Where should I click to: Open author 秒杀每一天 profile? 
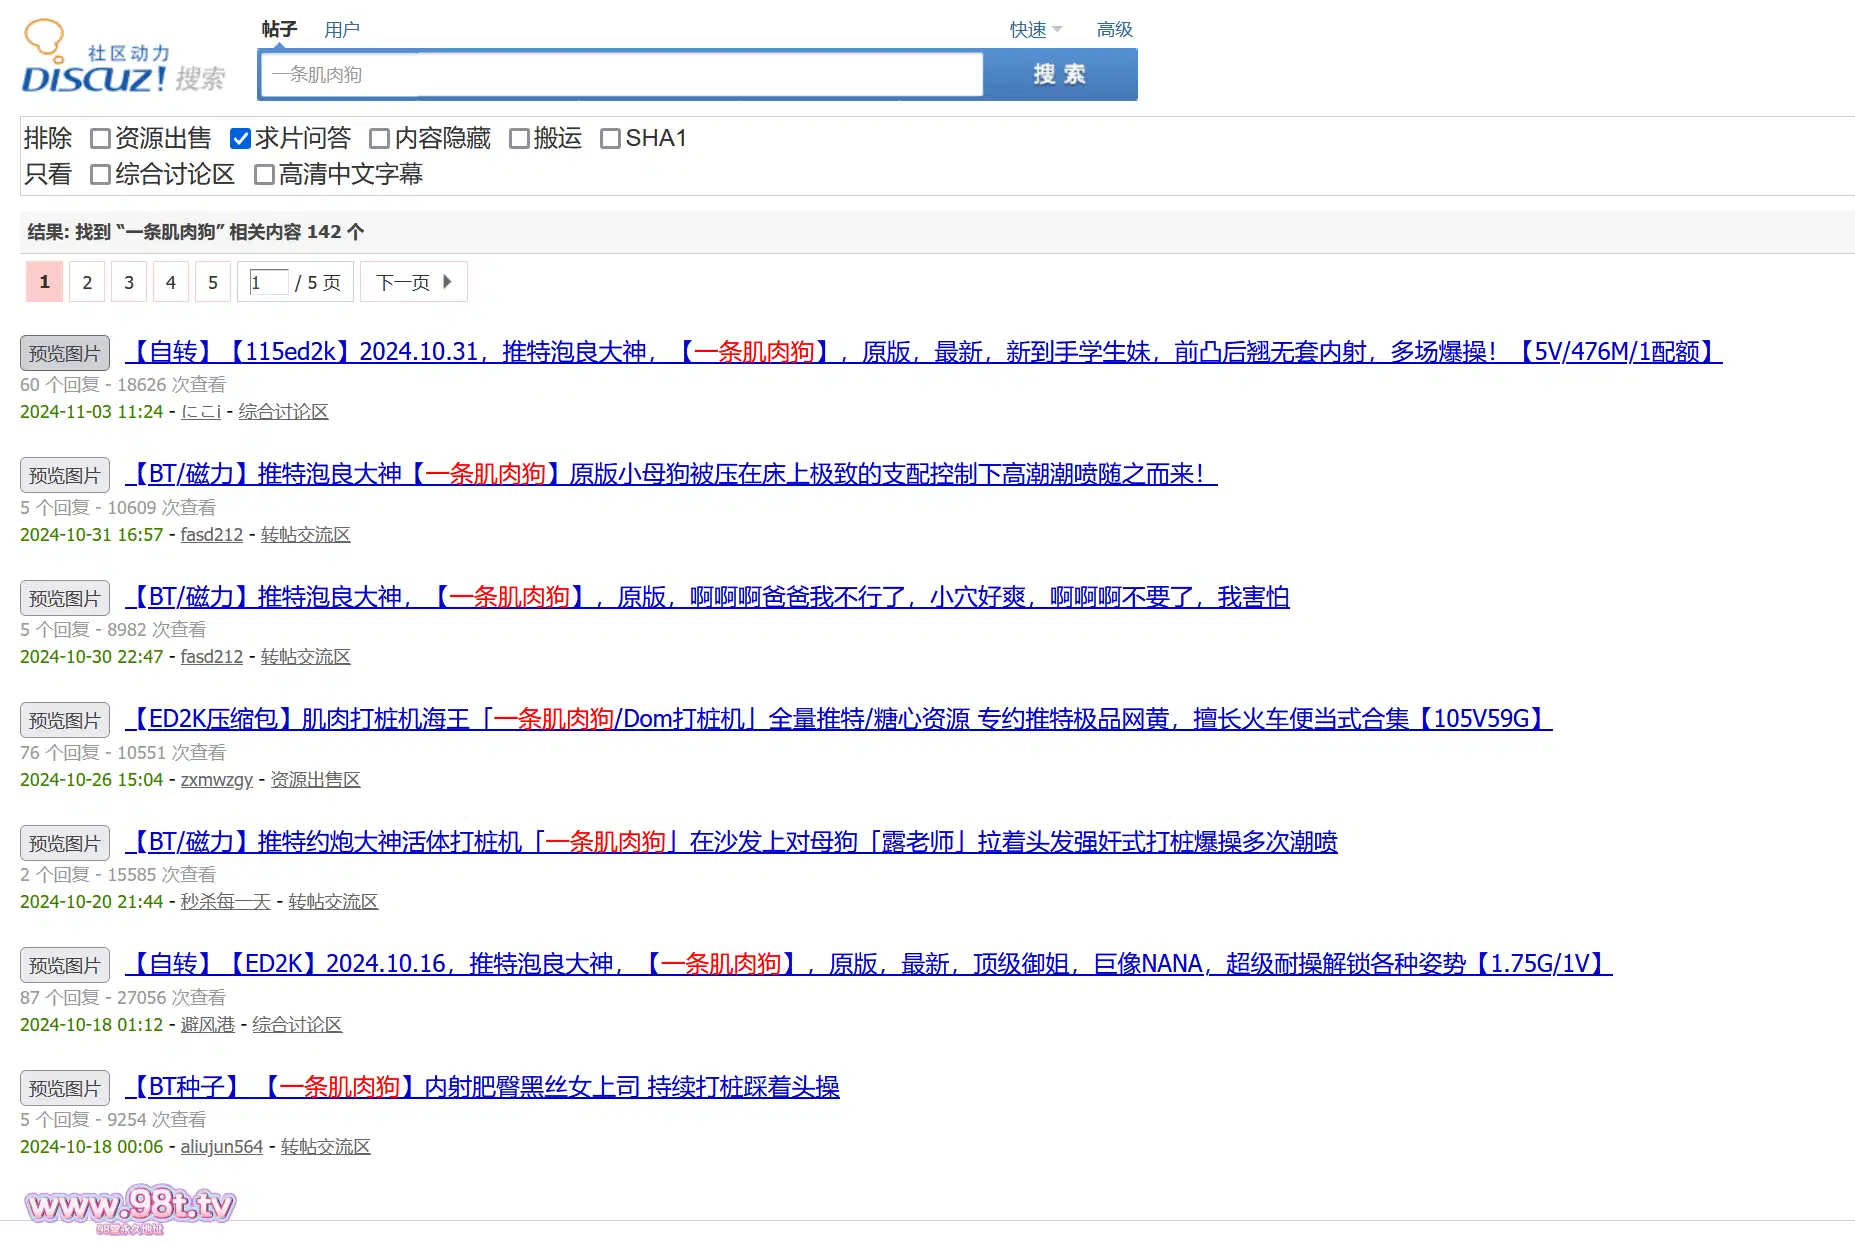[226, 902]
